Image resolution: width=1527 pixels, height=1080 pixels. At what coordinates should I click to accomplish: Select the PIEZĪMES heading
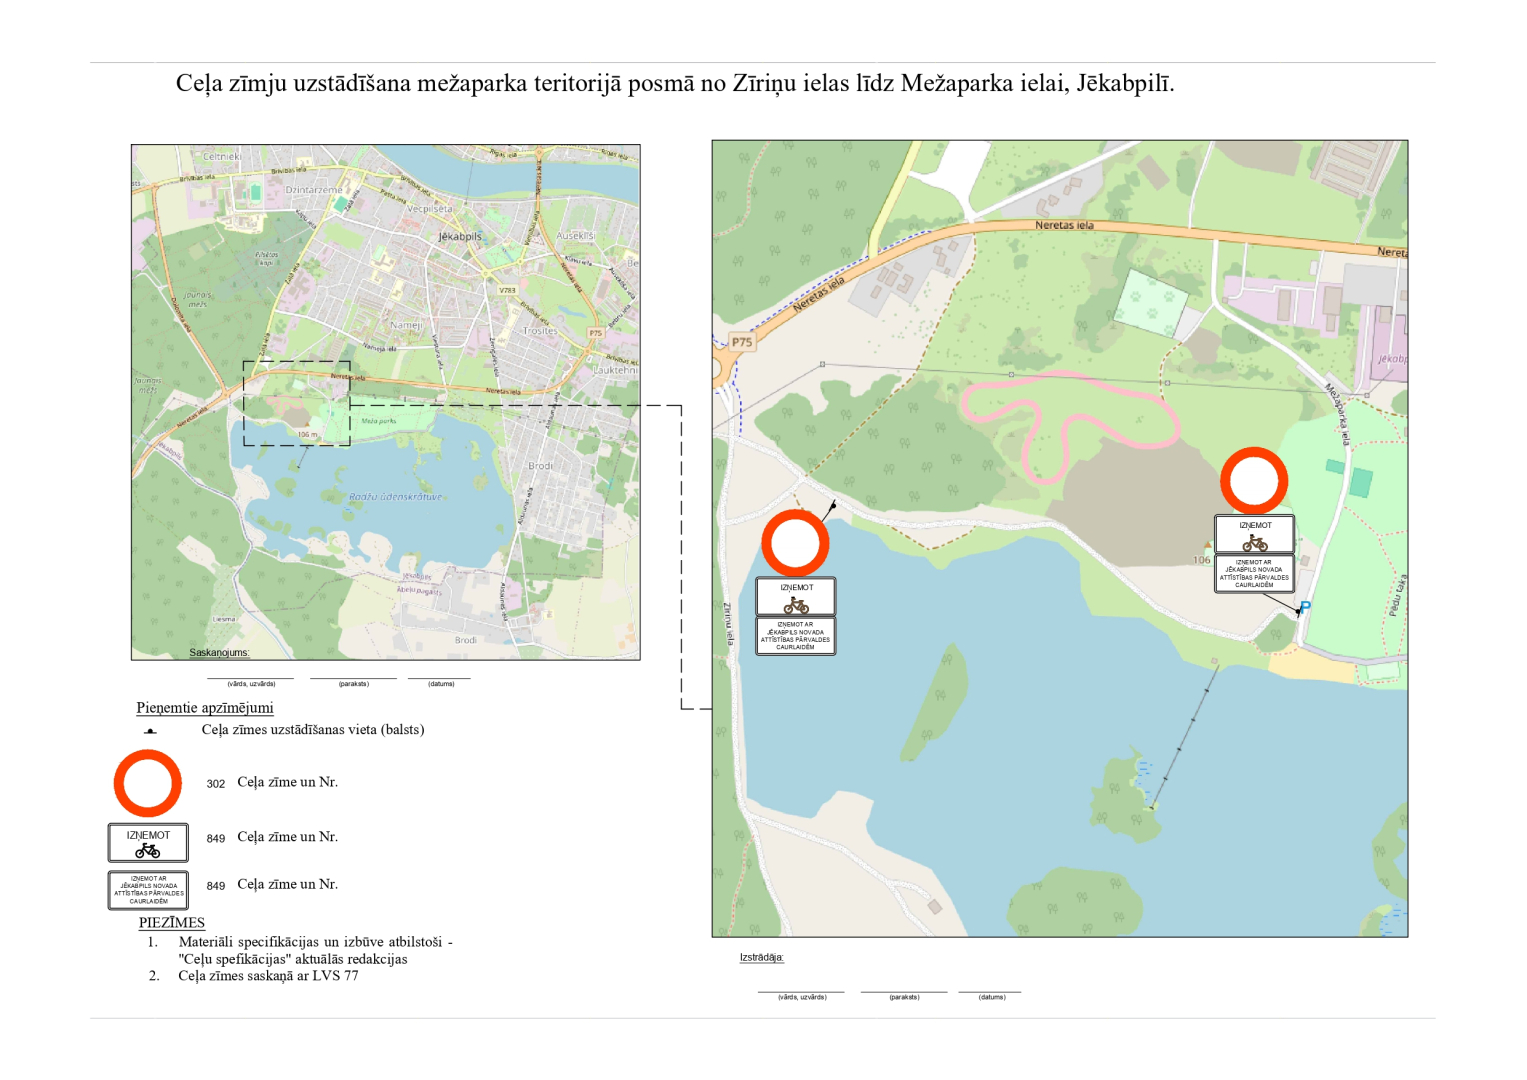171,923
